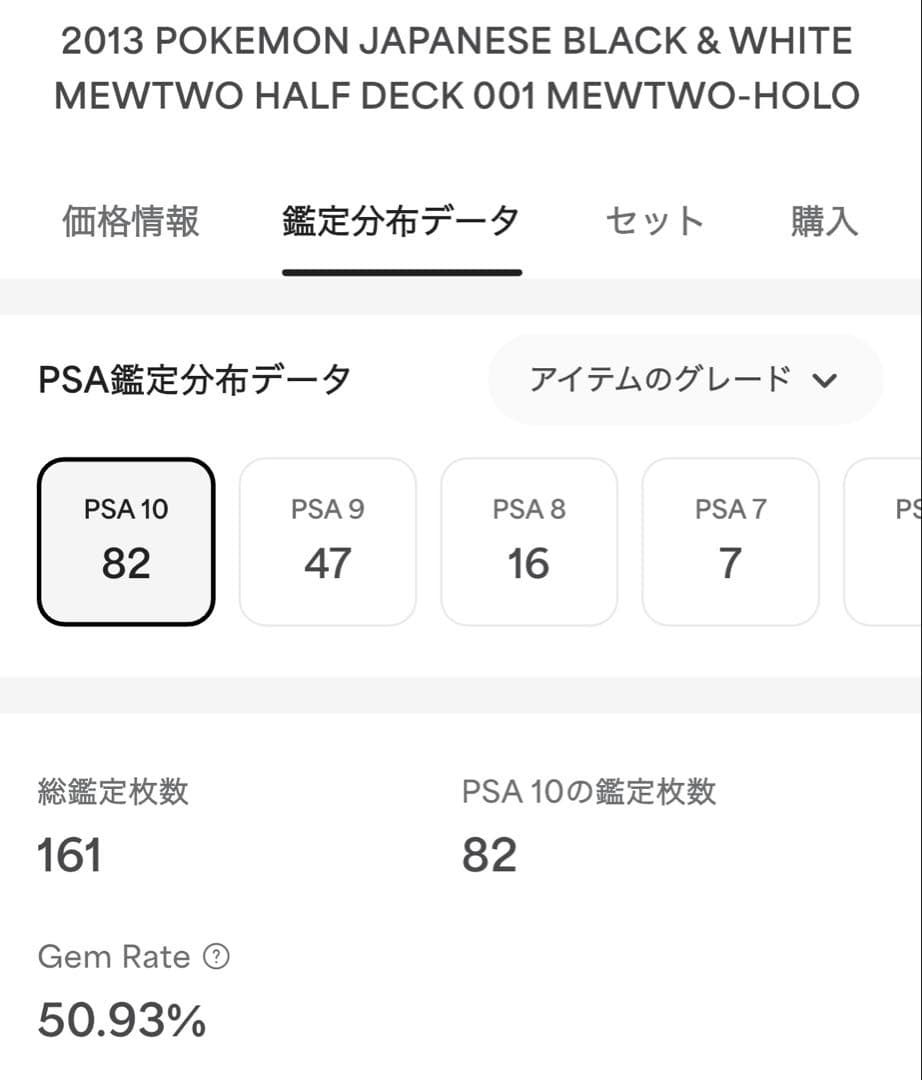The image size is (922, 1080).
Task: Click the PSA 10の鑑定枚数 label
Action: [x=589, y=792]
